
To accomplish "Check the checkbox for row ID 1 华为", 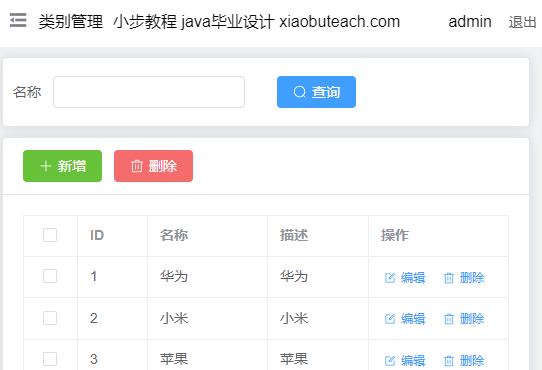I will pyautogui.click(x=50, y=276).
